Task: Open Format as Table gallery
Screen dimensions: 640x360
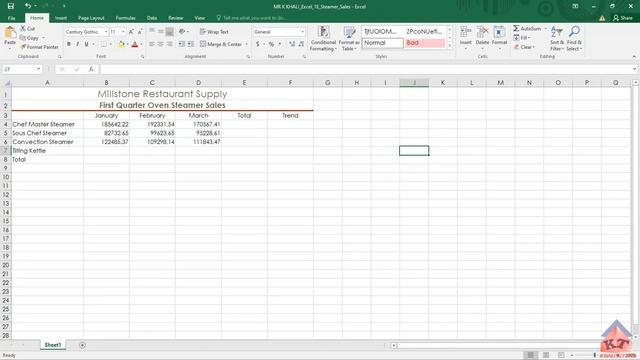Action: pos(349,38)
